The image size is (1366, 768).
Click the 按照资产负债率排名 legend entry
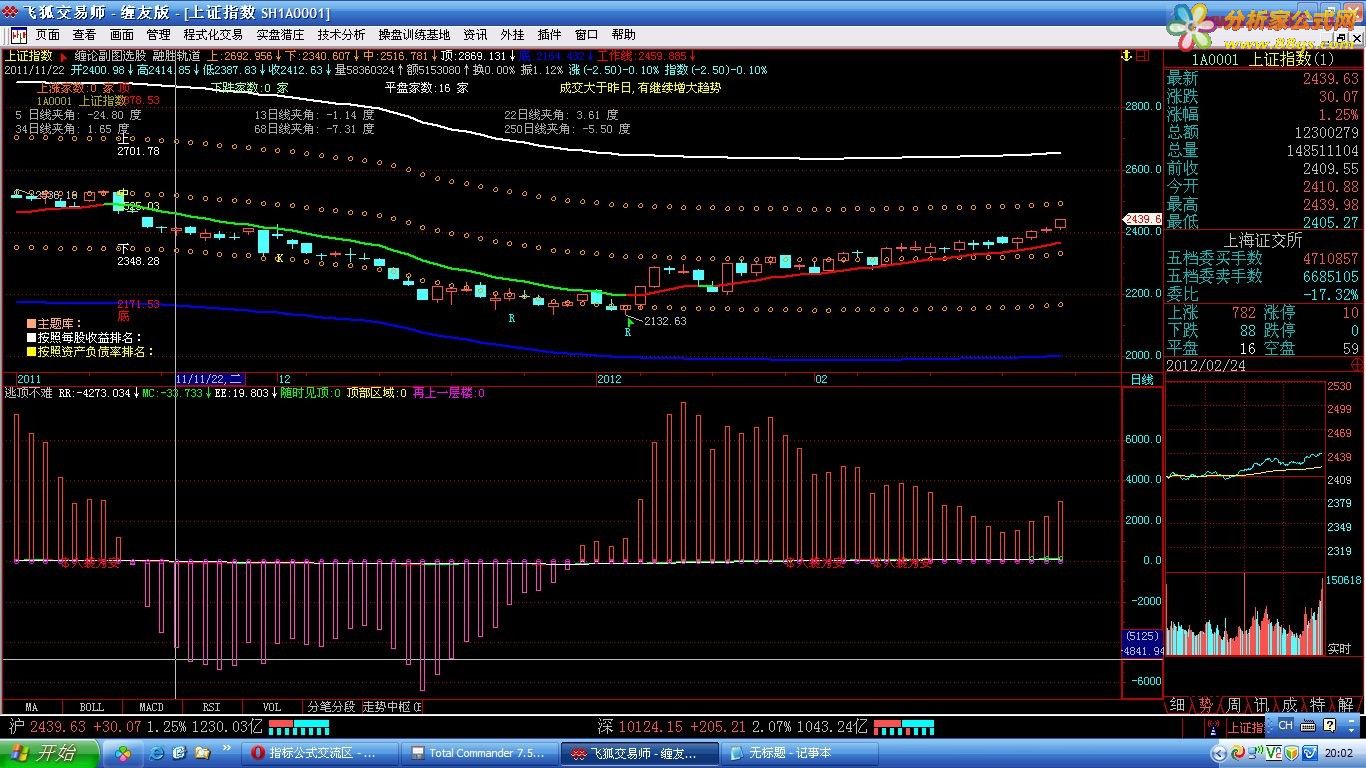[91, 352]
